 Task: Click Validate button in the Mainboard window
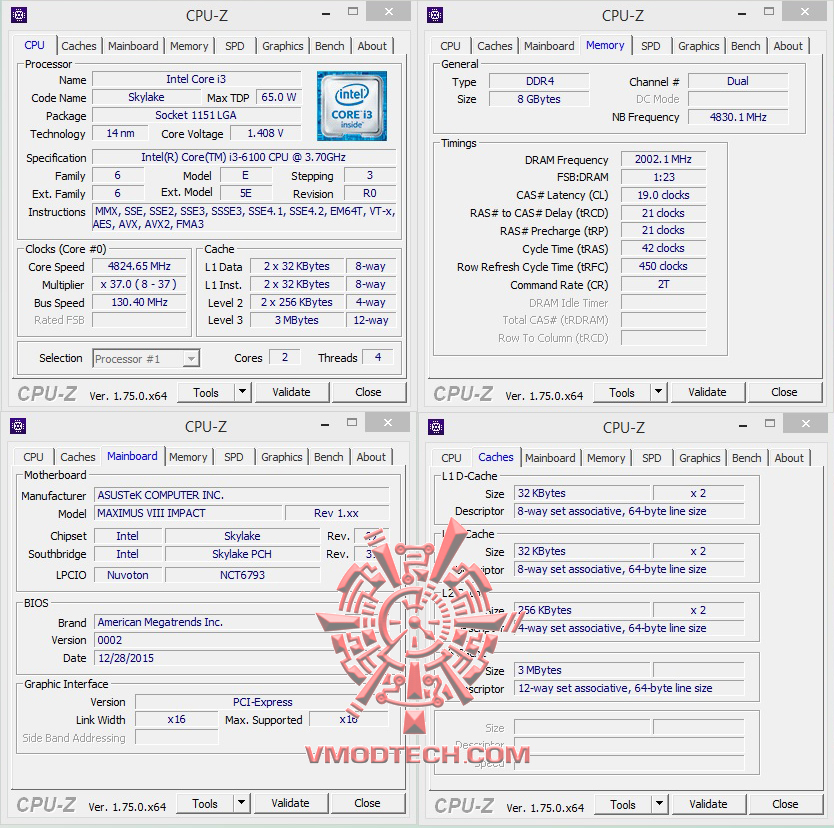pos(290,804)
